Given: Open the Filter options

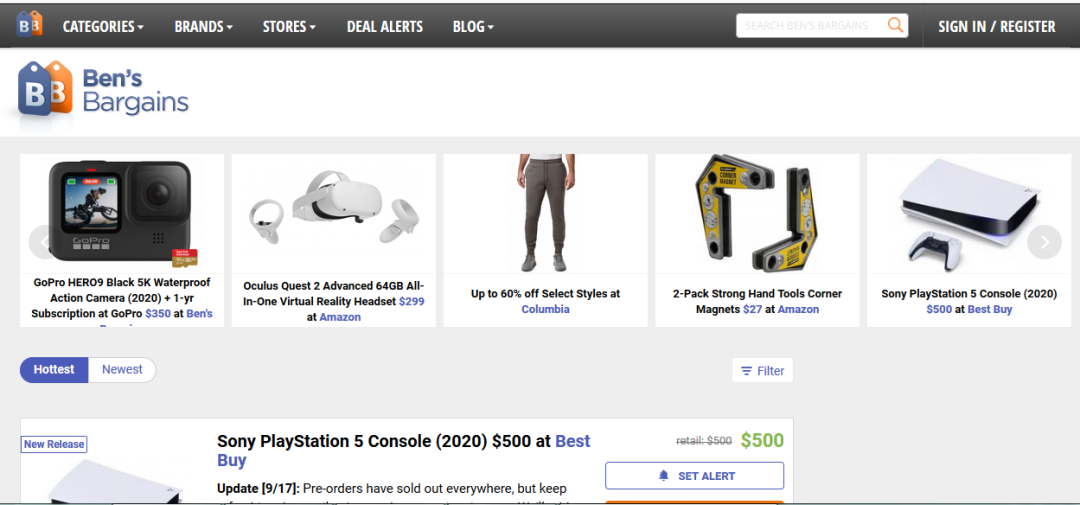Looking at the screenshot, I should [x=762, y=371].
